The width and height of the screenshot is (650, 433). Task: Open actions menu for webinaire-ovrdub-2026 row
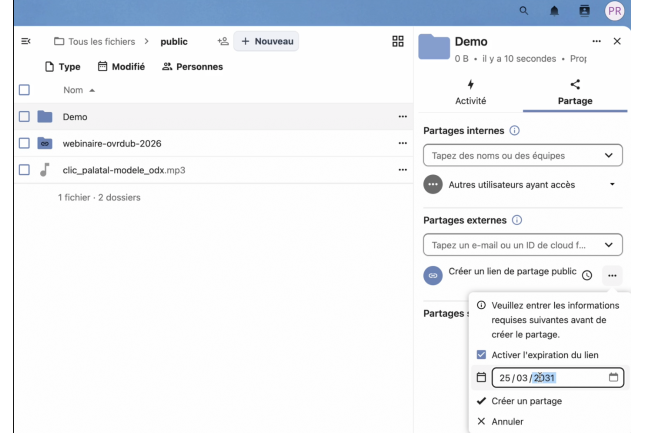click(x=403, y=143)
